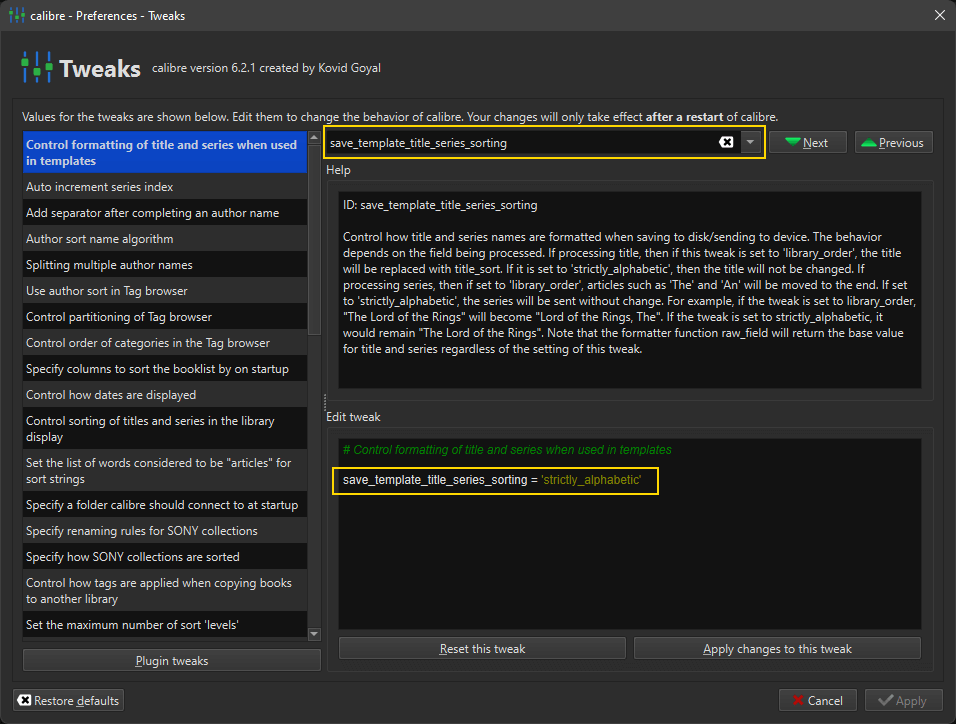The width and height of the screenshot is (956, 724).
Task: Cancel the tweaks dialog
Action: [x=818, y=700]
